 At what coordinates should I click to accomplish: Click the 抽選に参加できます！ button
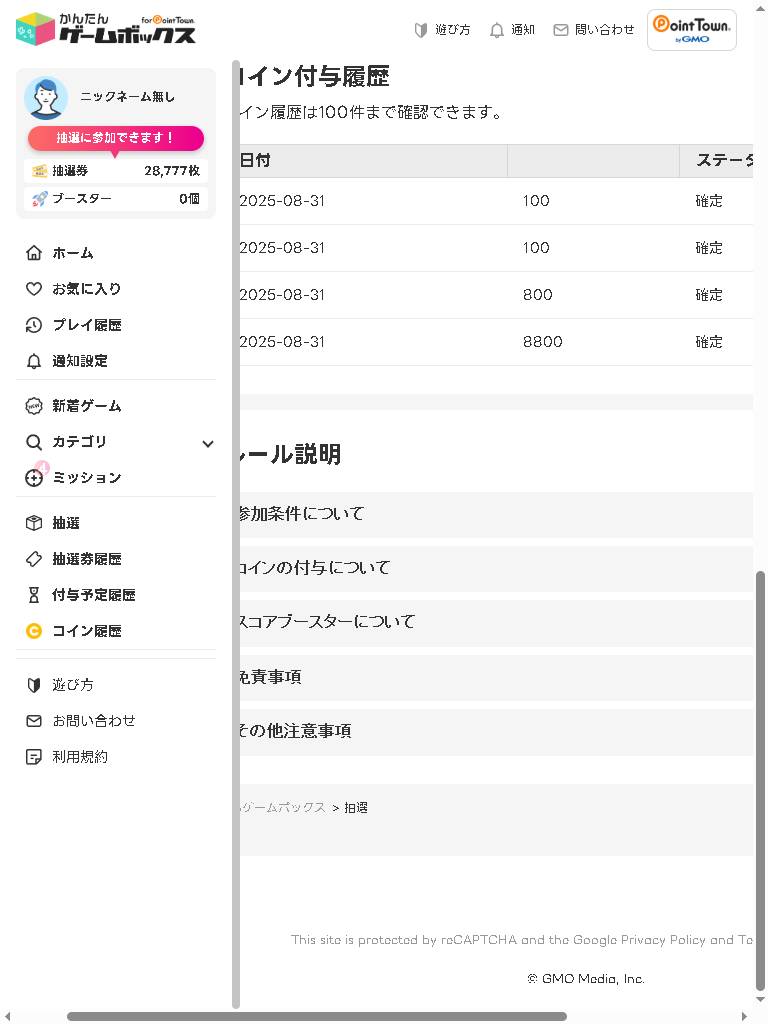[116, 138]
